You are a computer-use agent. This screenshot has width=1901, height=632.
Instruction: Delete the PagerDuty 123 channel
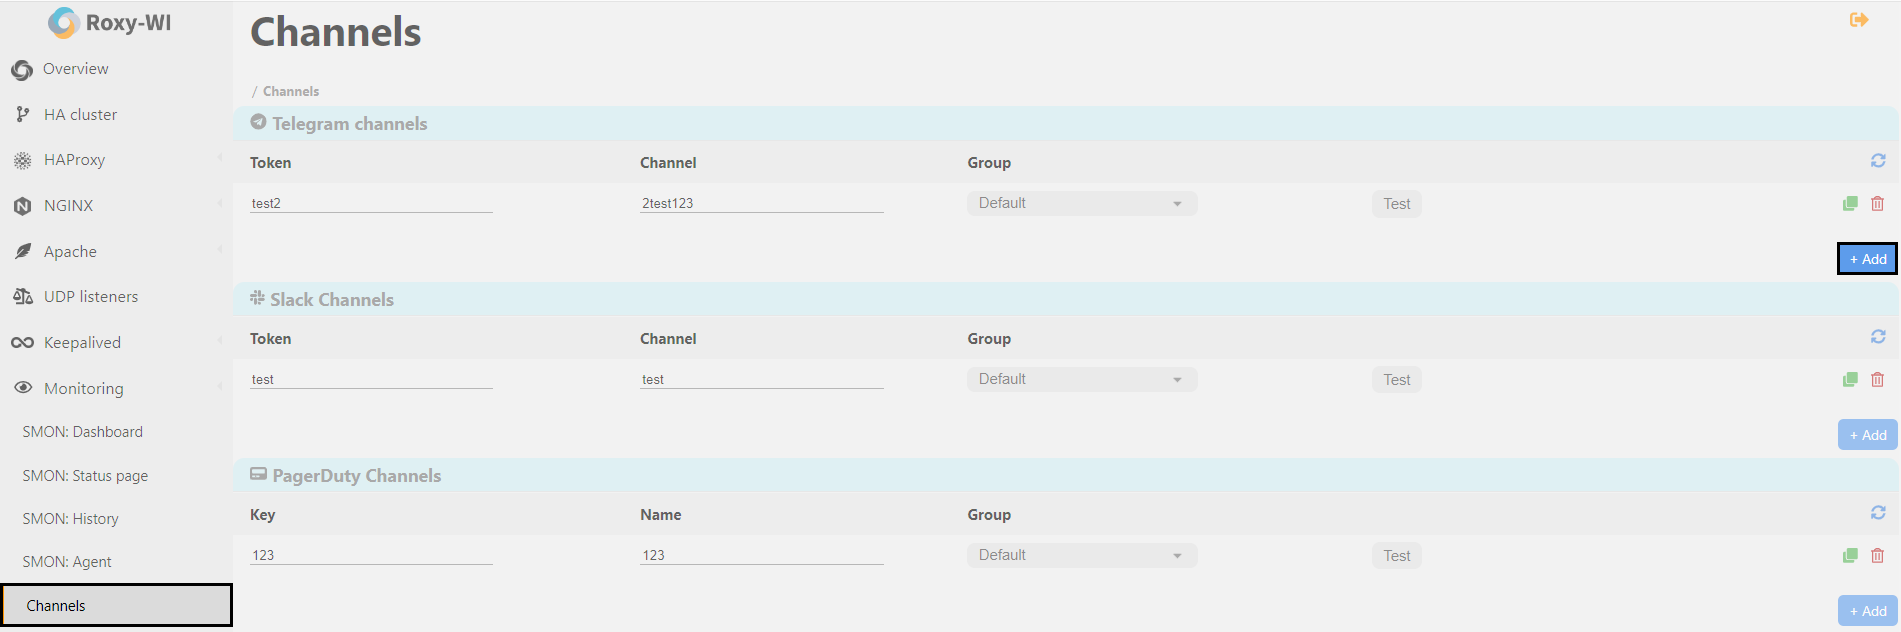point(1877,556)
